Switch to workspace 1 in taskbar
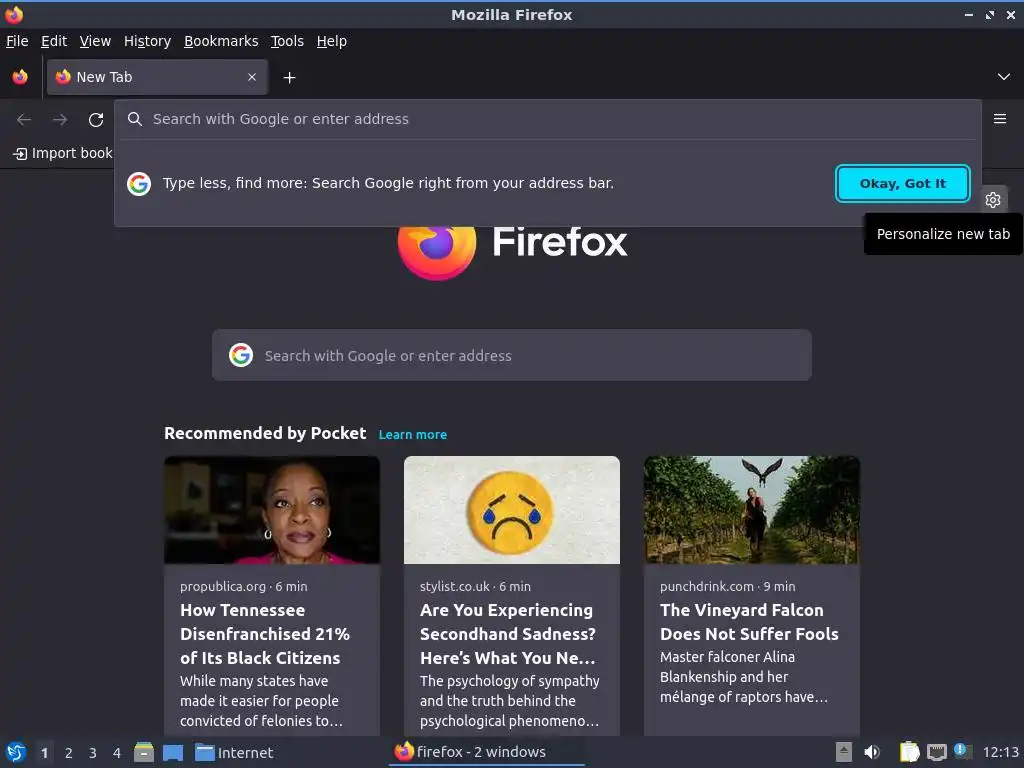 (x=44, y=753)
